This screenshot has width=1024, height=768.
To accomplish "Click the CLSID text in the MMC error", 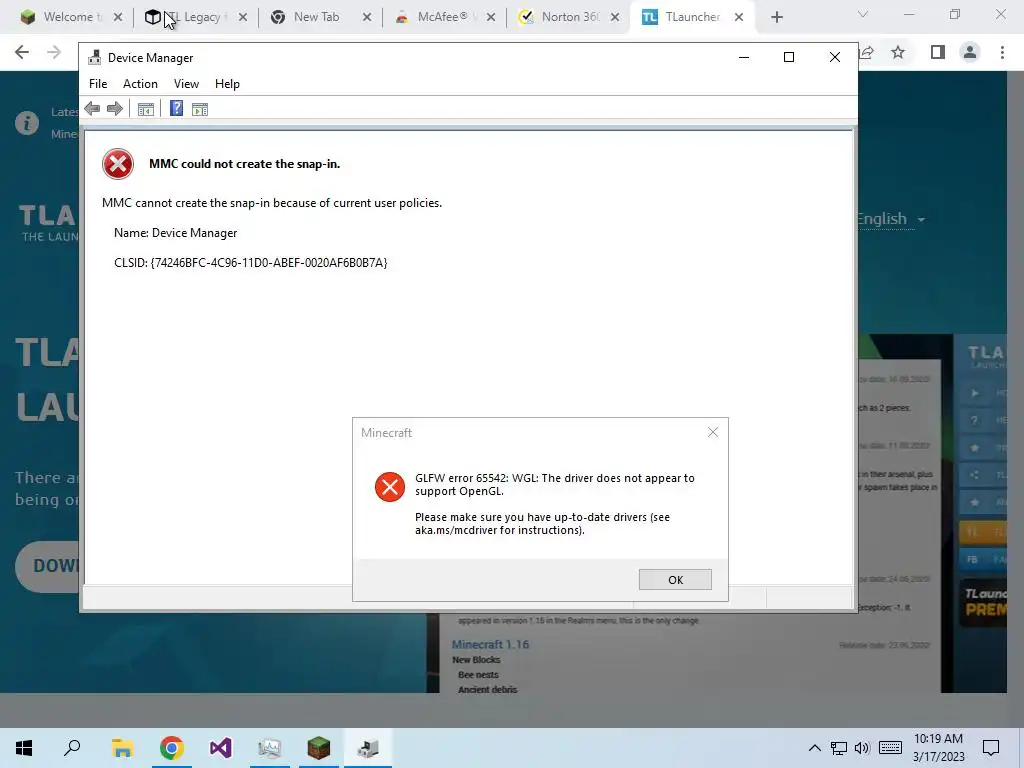I will click(250, 263).
